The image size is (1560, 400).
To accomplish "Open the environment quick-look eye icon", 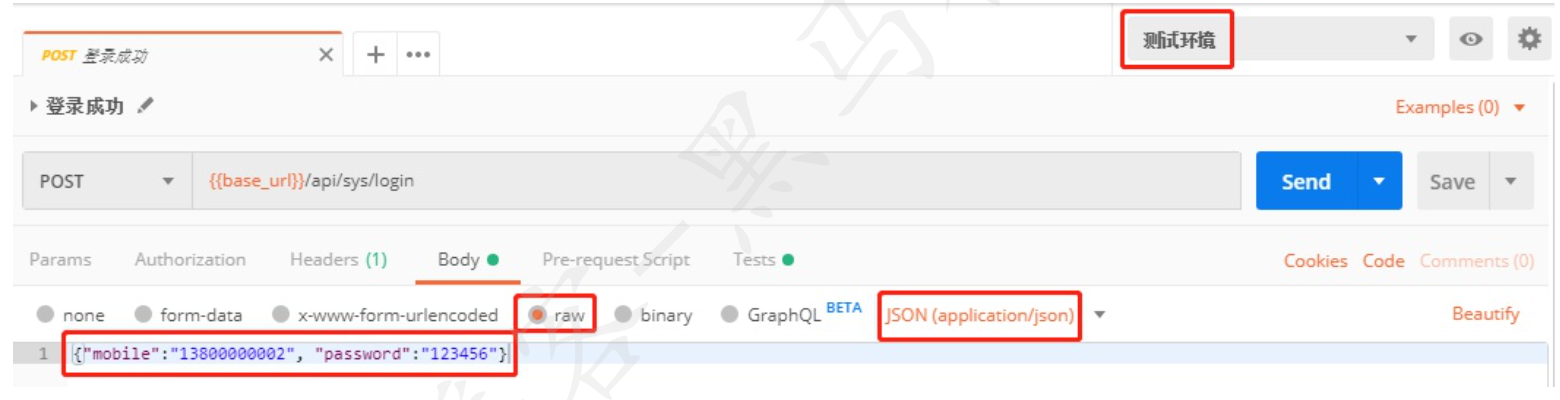I will click(x=1470, y=40).
